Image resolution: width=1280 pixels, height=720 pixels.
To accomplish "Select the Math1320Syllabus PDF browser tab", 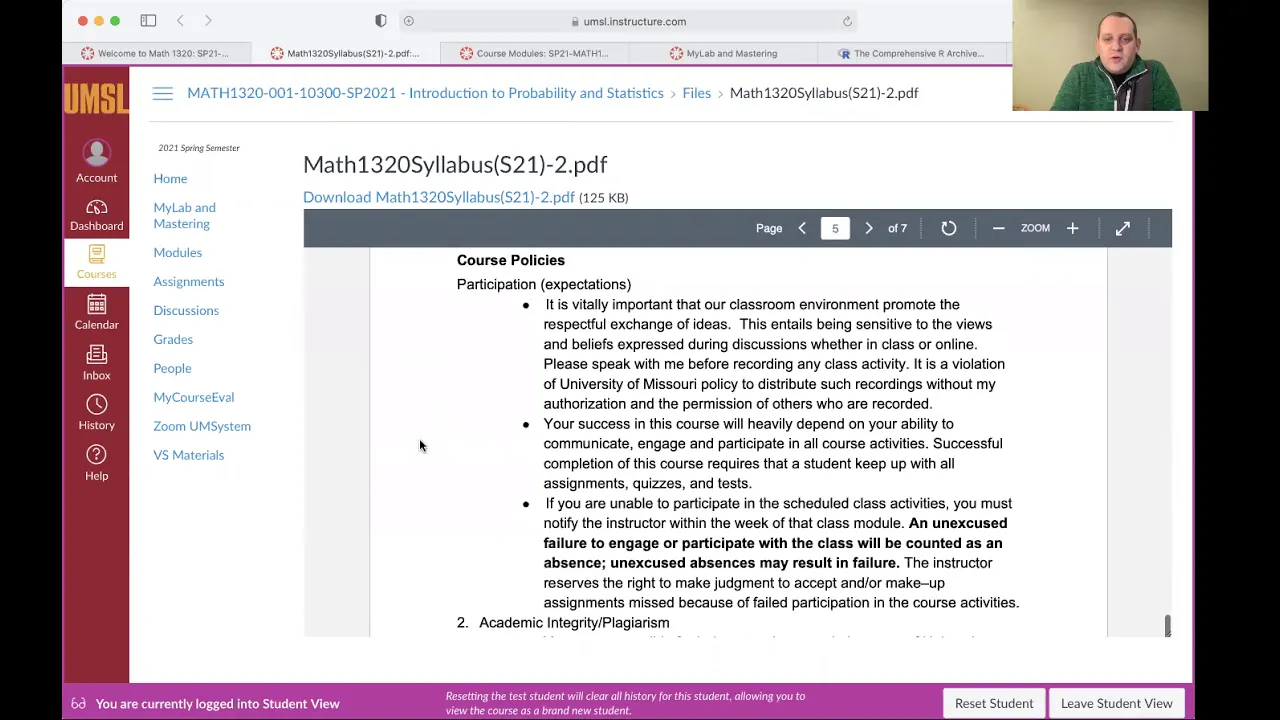I will click(x=346, y=53).
